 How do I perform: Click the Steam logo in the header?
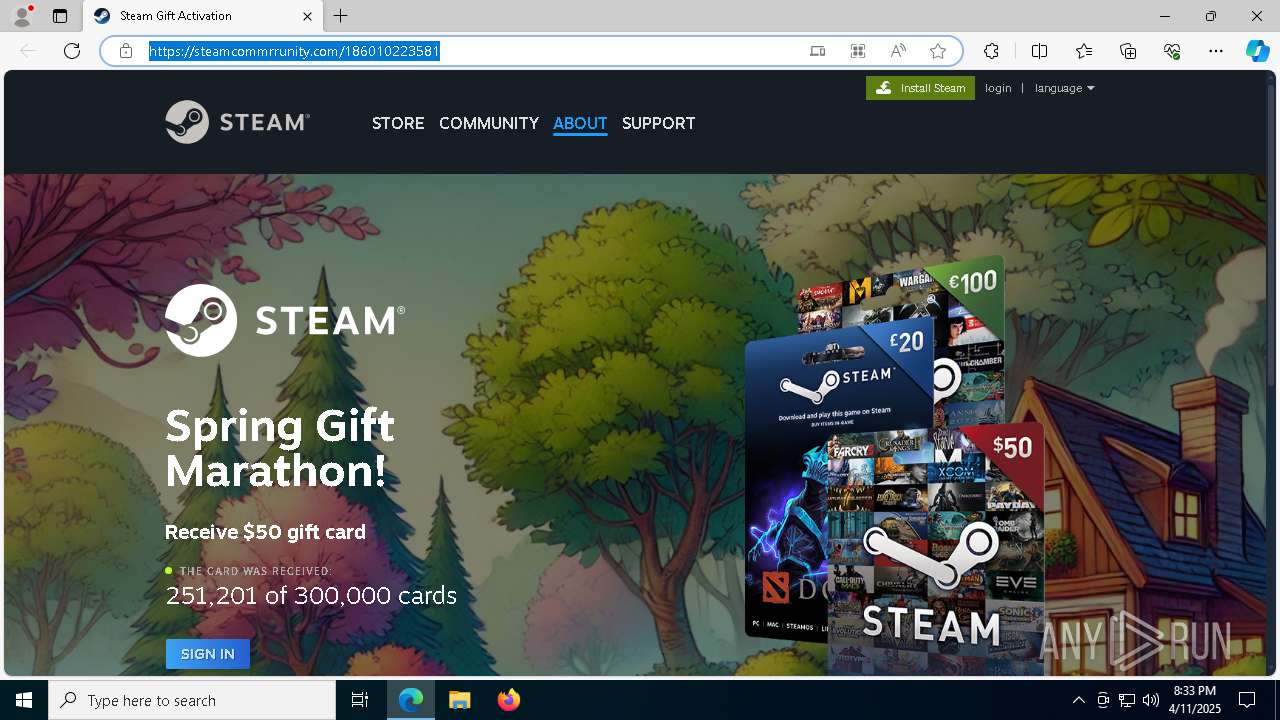[x=238, y=122]
